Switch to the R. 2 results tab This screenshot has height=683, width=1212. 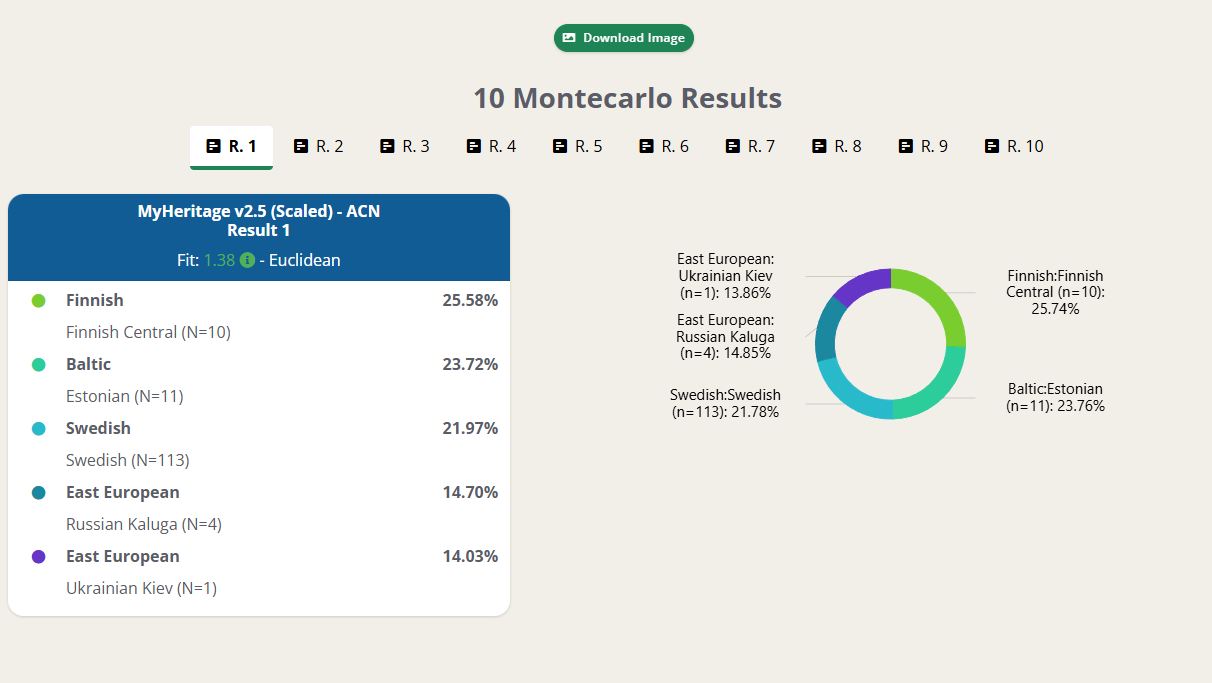318,146
